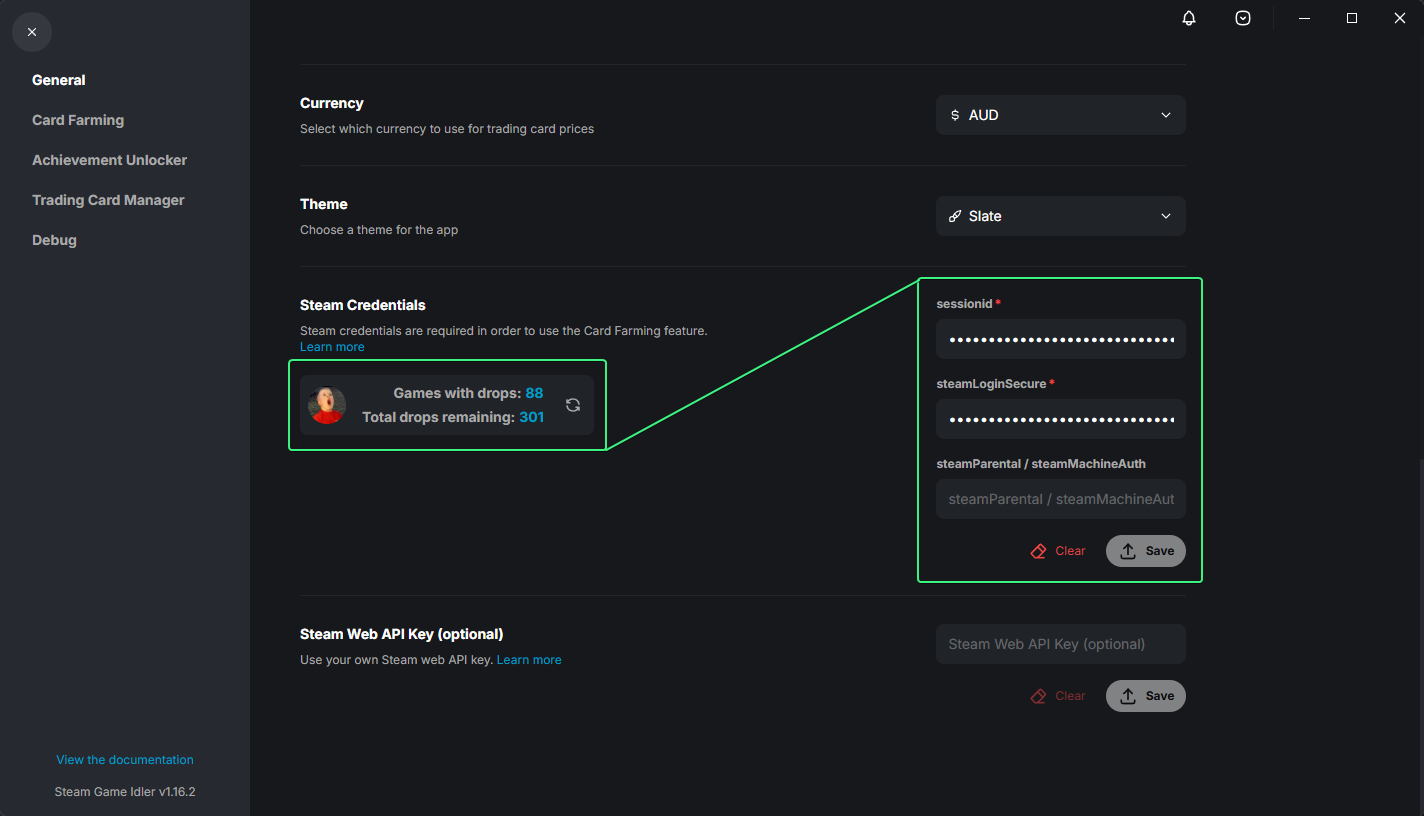Screen dimensions: 1424x816
Task: Switch to the Card Farming settings tab
Action: point(78,120)
